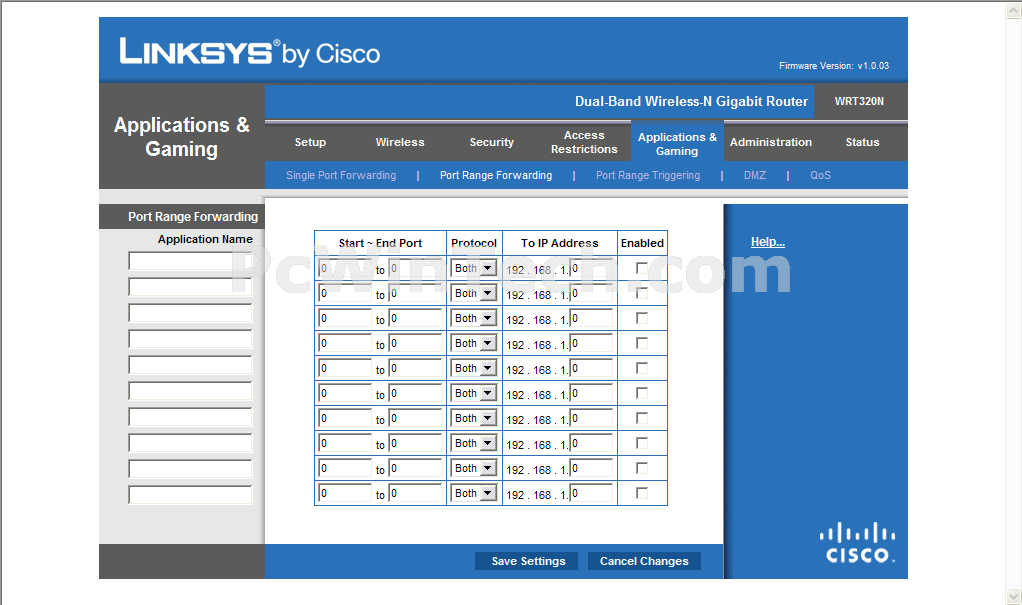Enable the first port forwarding row
The height and width of the screenshot is (605, 1022).
(x=642, y=268)
